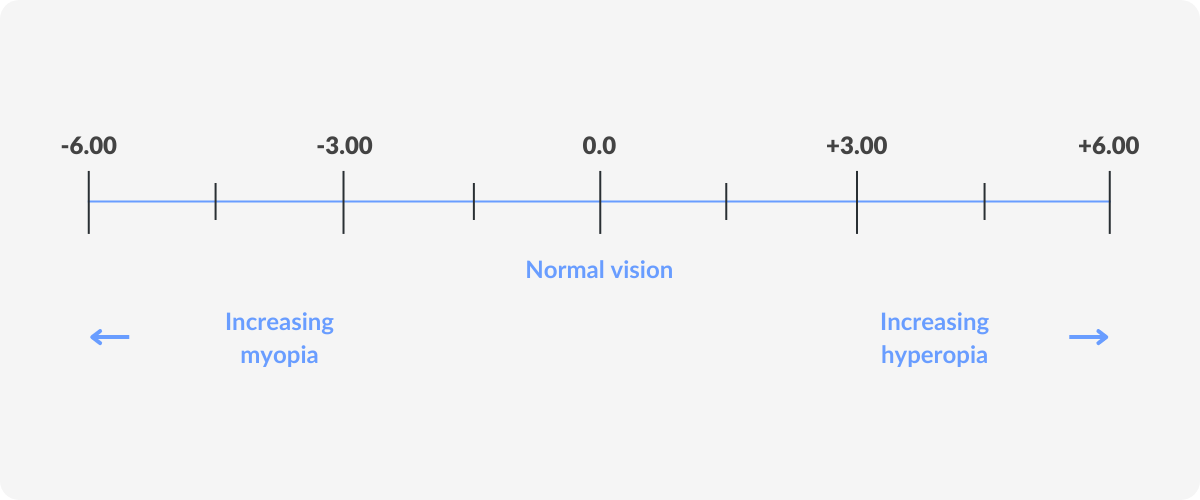The image size is (1200, 500).
Task: Click the blue line between 0.0 tick and next short tick
Action: coord(663,202)
